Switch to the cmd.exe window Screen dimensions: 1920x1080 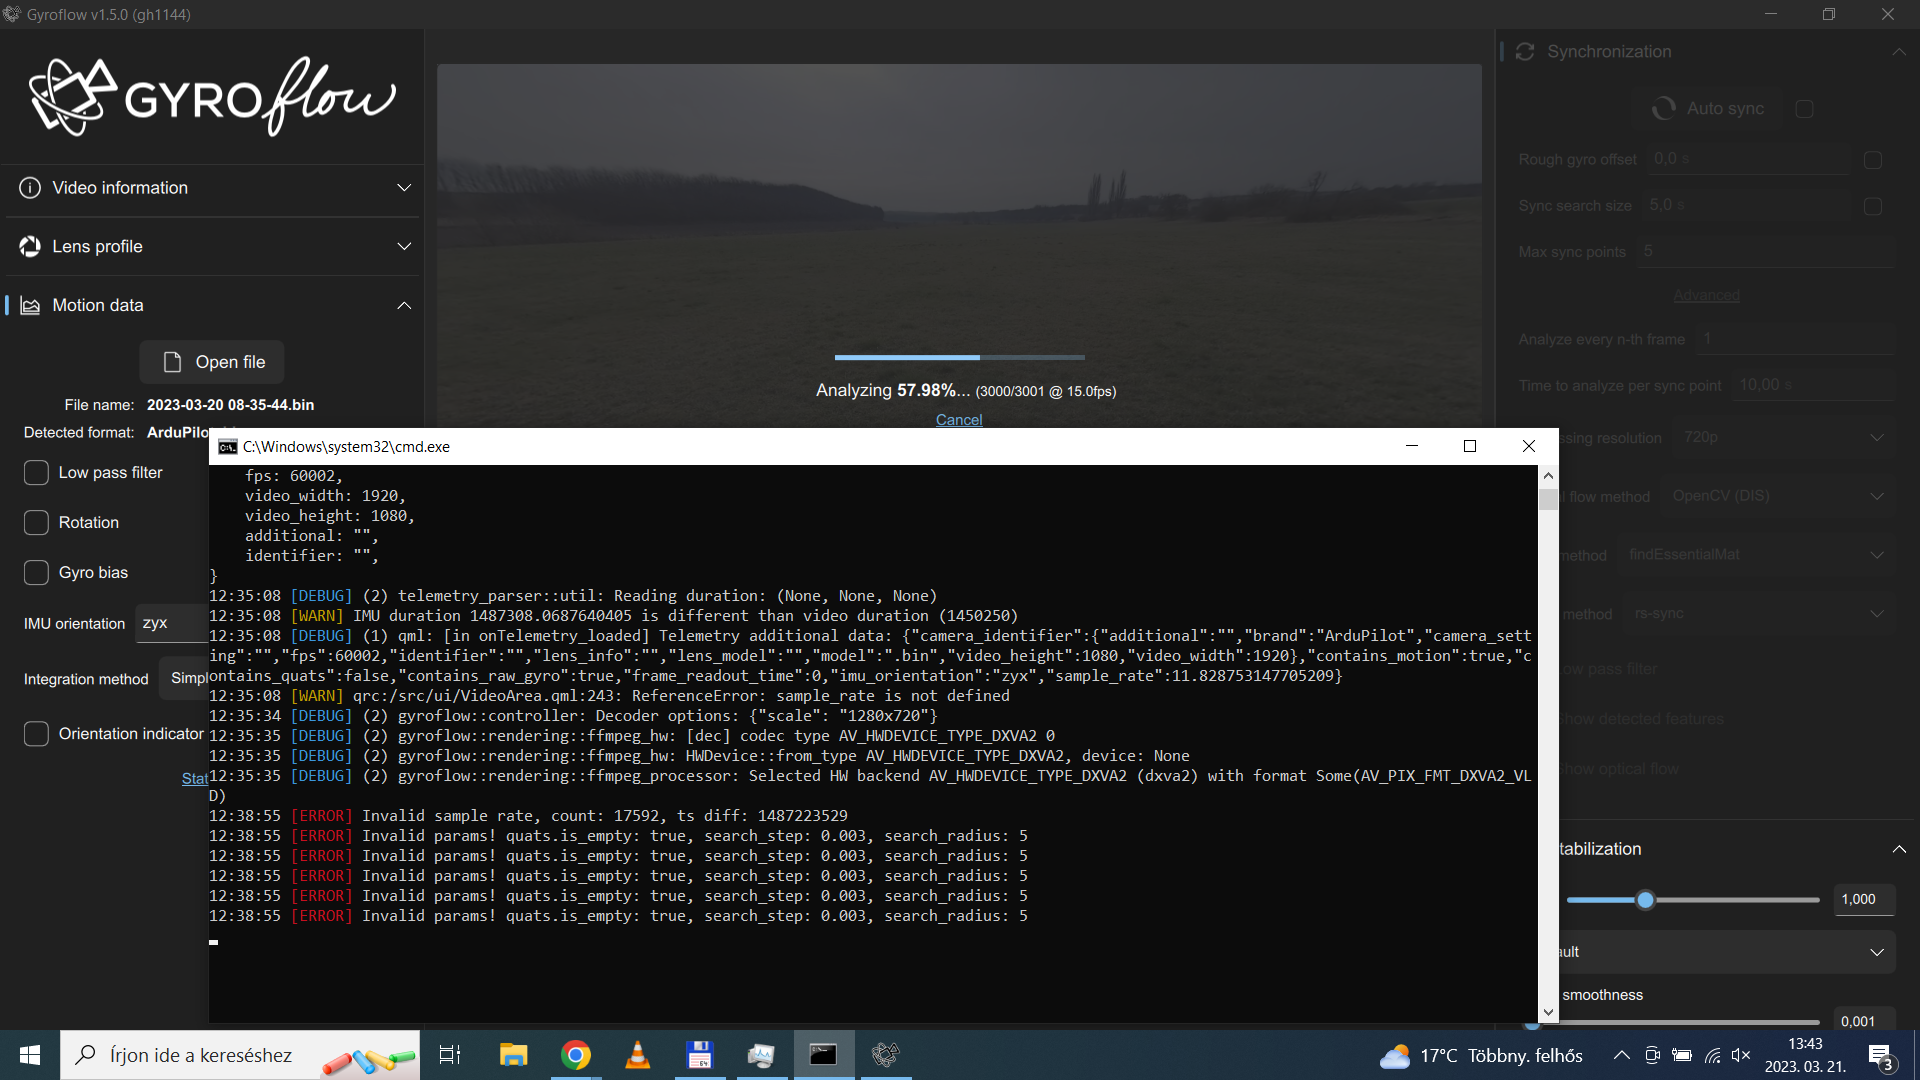822,1055
